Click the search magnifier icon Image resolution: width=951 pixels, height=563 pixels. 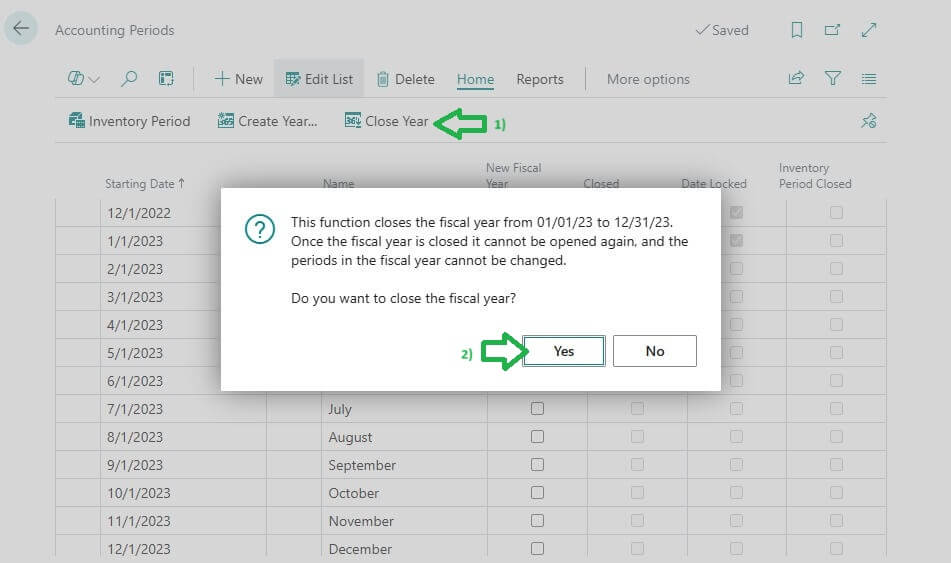(x=129, y=79)
